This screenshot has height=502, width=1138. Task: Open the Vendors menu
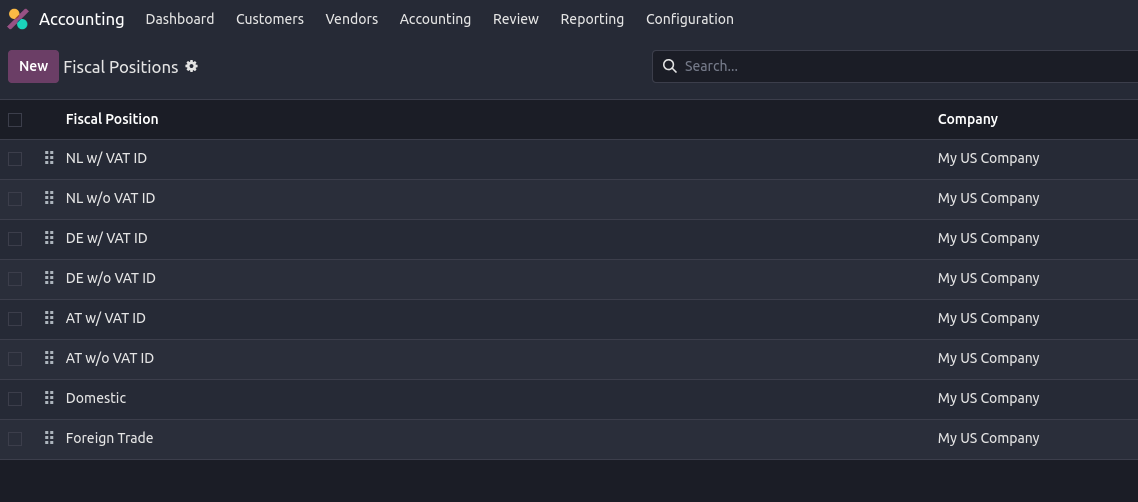point(352,19)
